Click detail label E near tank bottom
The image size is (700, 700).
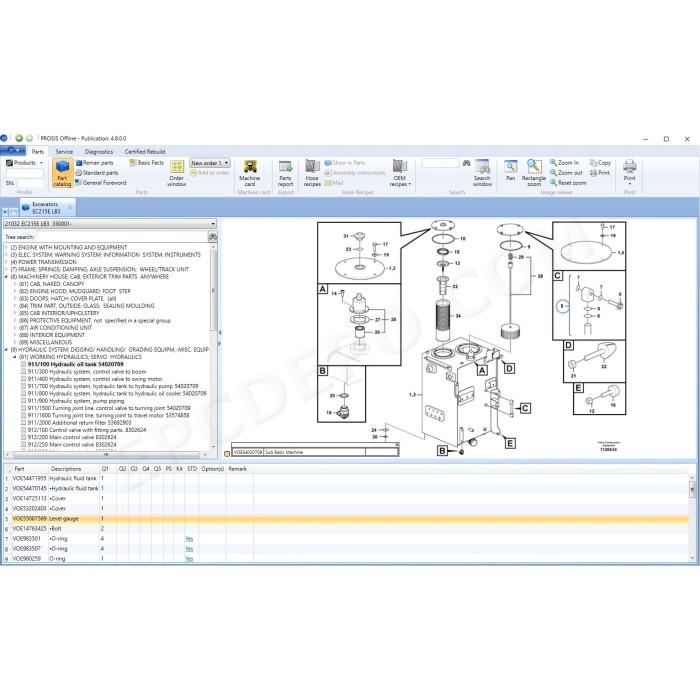[510, 443]
